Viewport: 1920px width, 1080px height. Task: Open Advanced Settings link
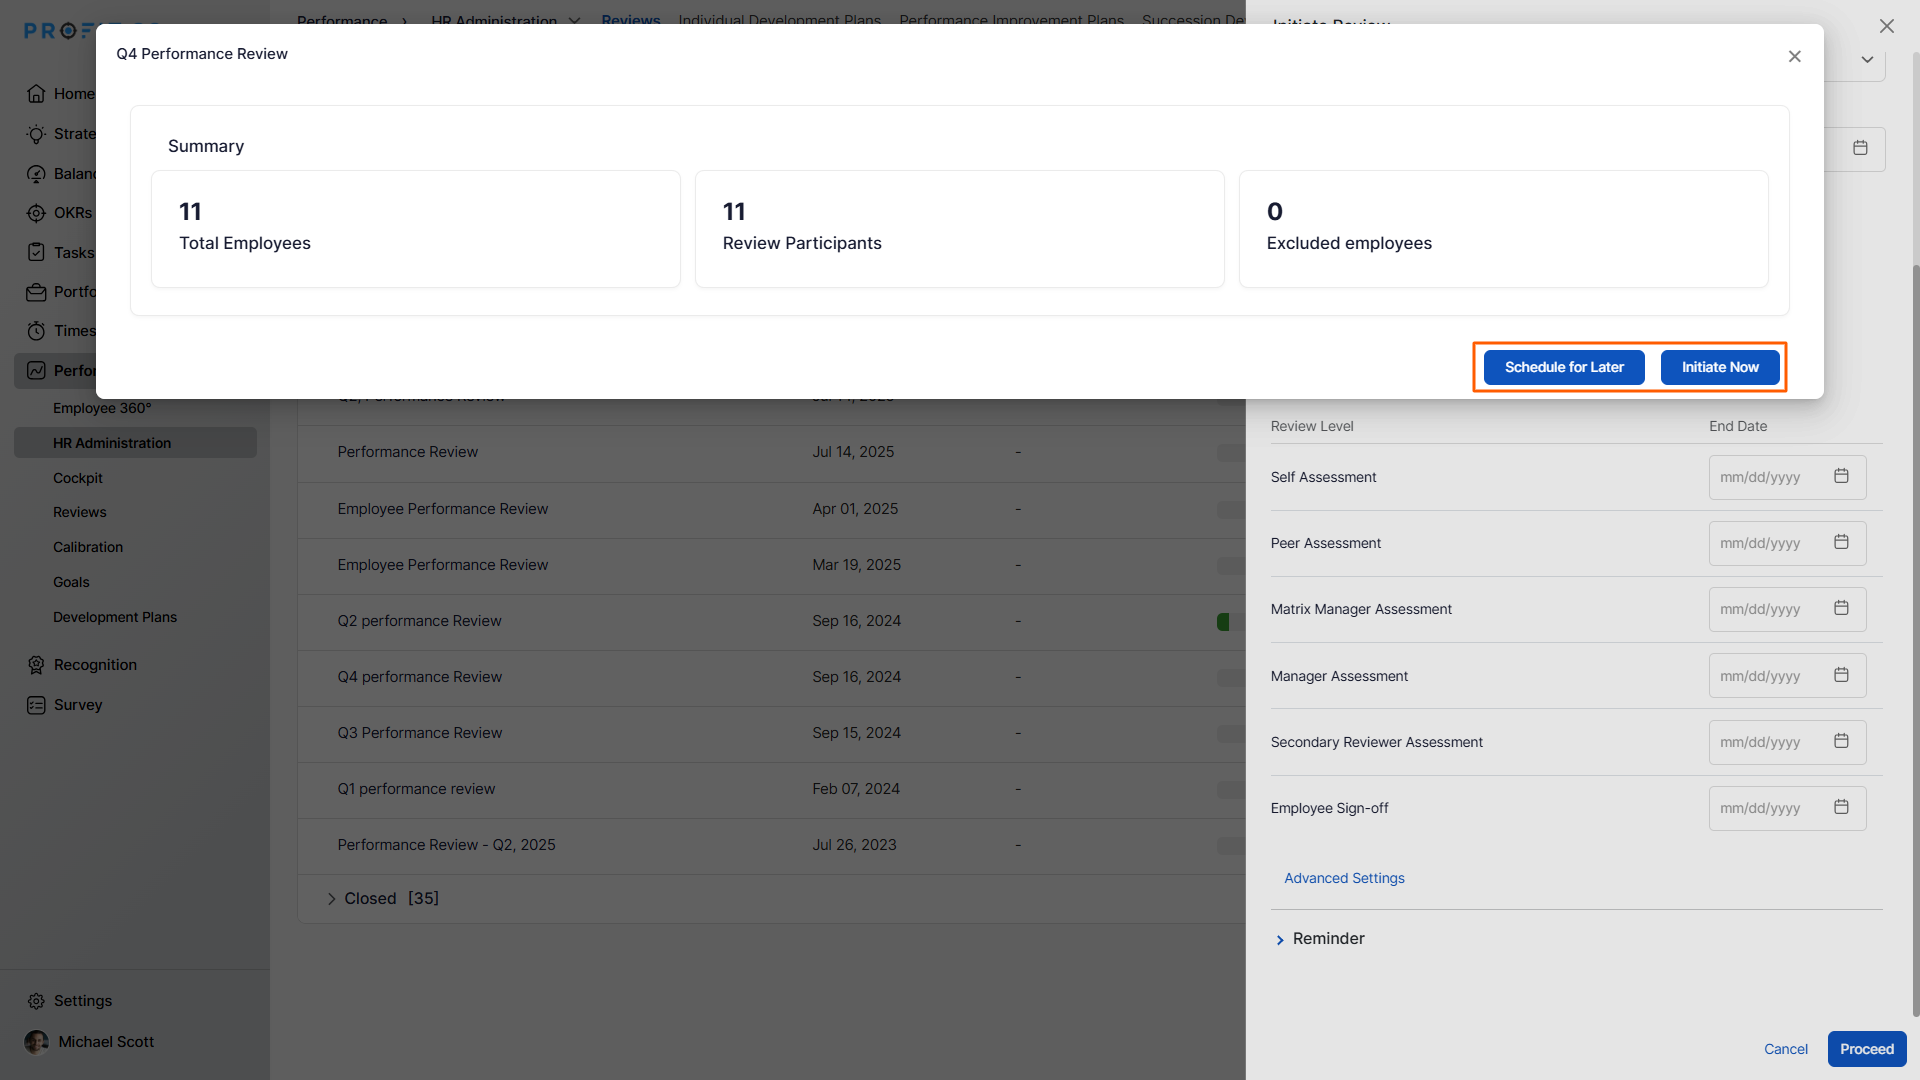(1344, 878)
